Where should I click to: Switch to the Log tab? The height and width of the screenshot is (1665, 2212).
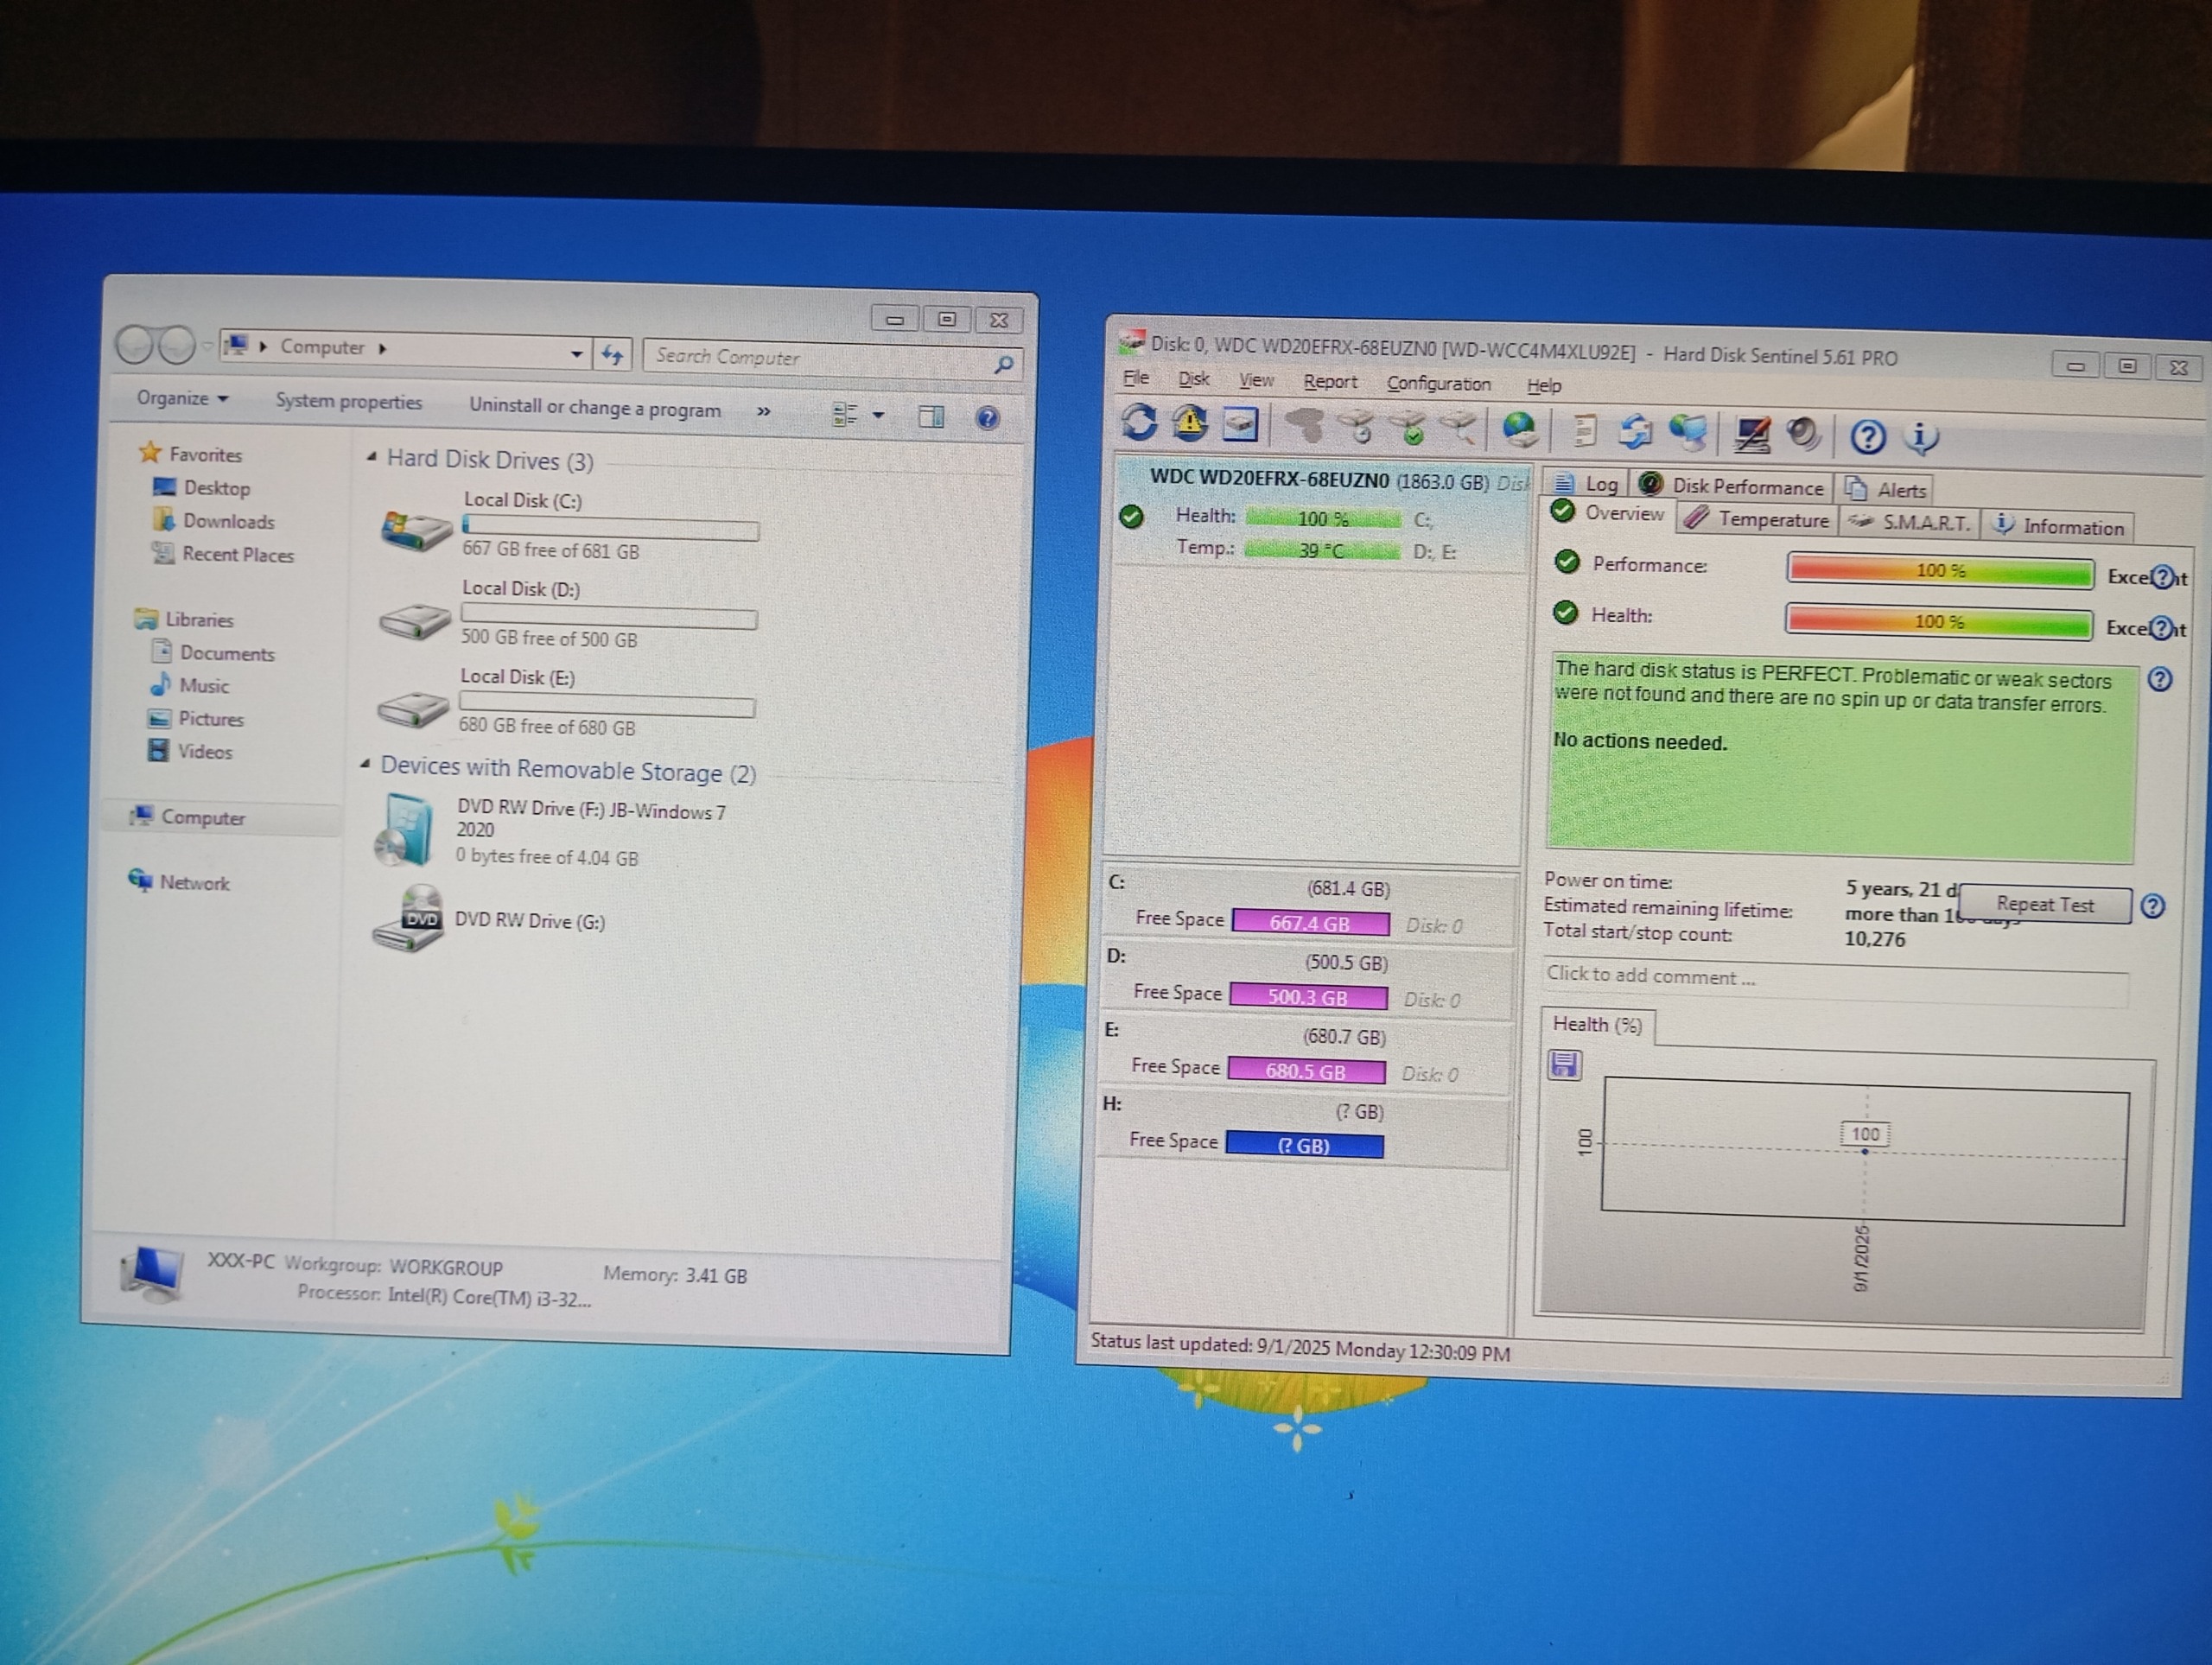point(1586,484)
